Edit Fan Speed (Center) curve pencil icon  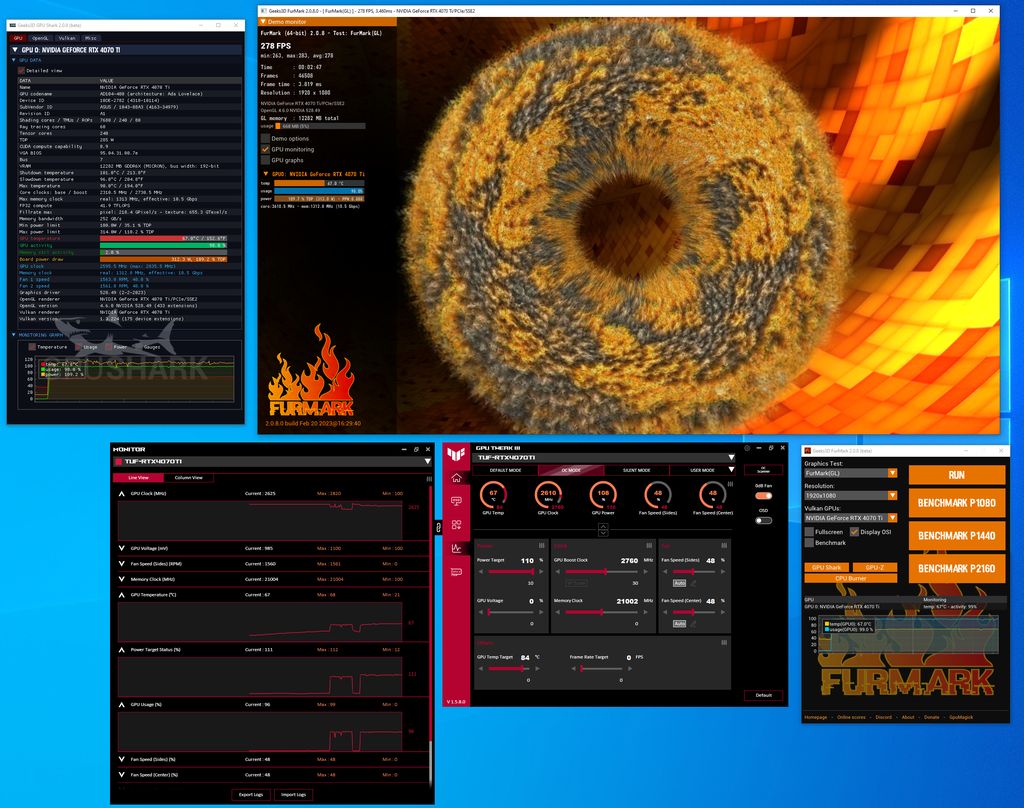tap(693, 624)
